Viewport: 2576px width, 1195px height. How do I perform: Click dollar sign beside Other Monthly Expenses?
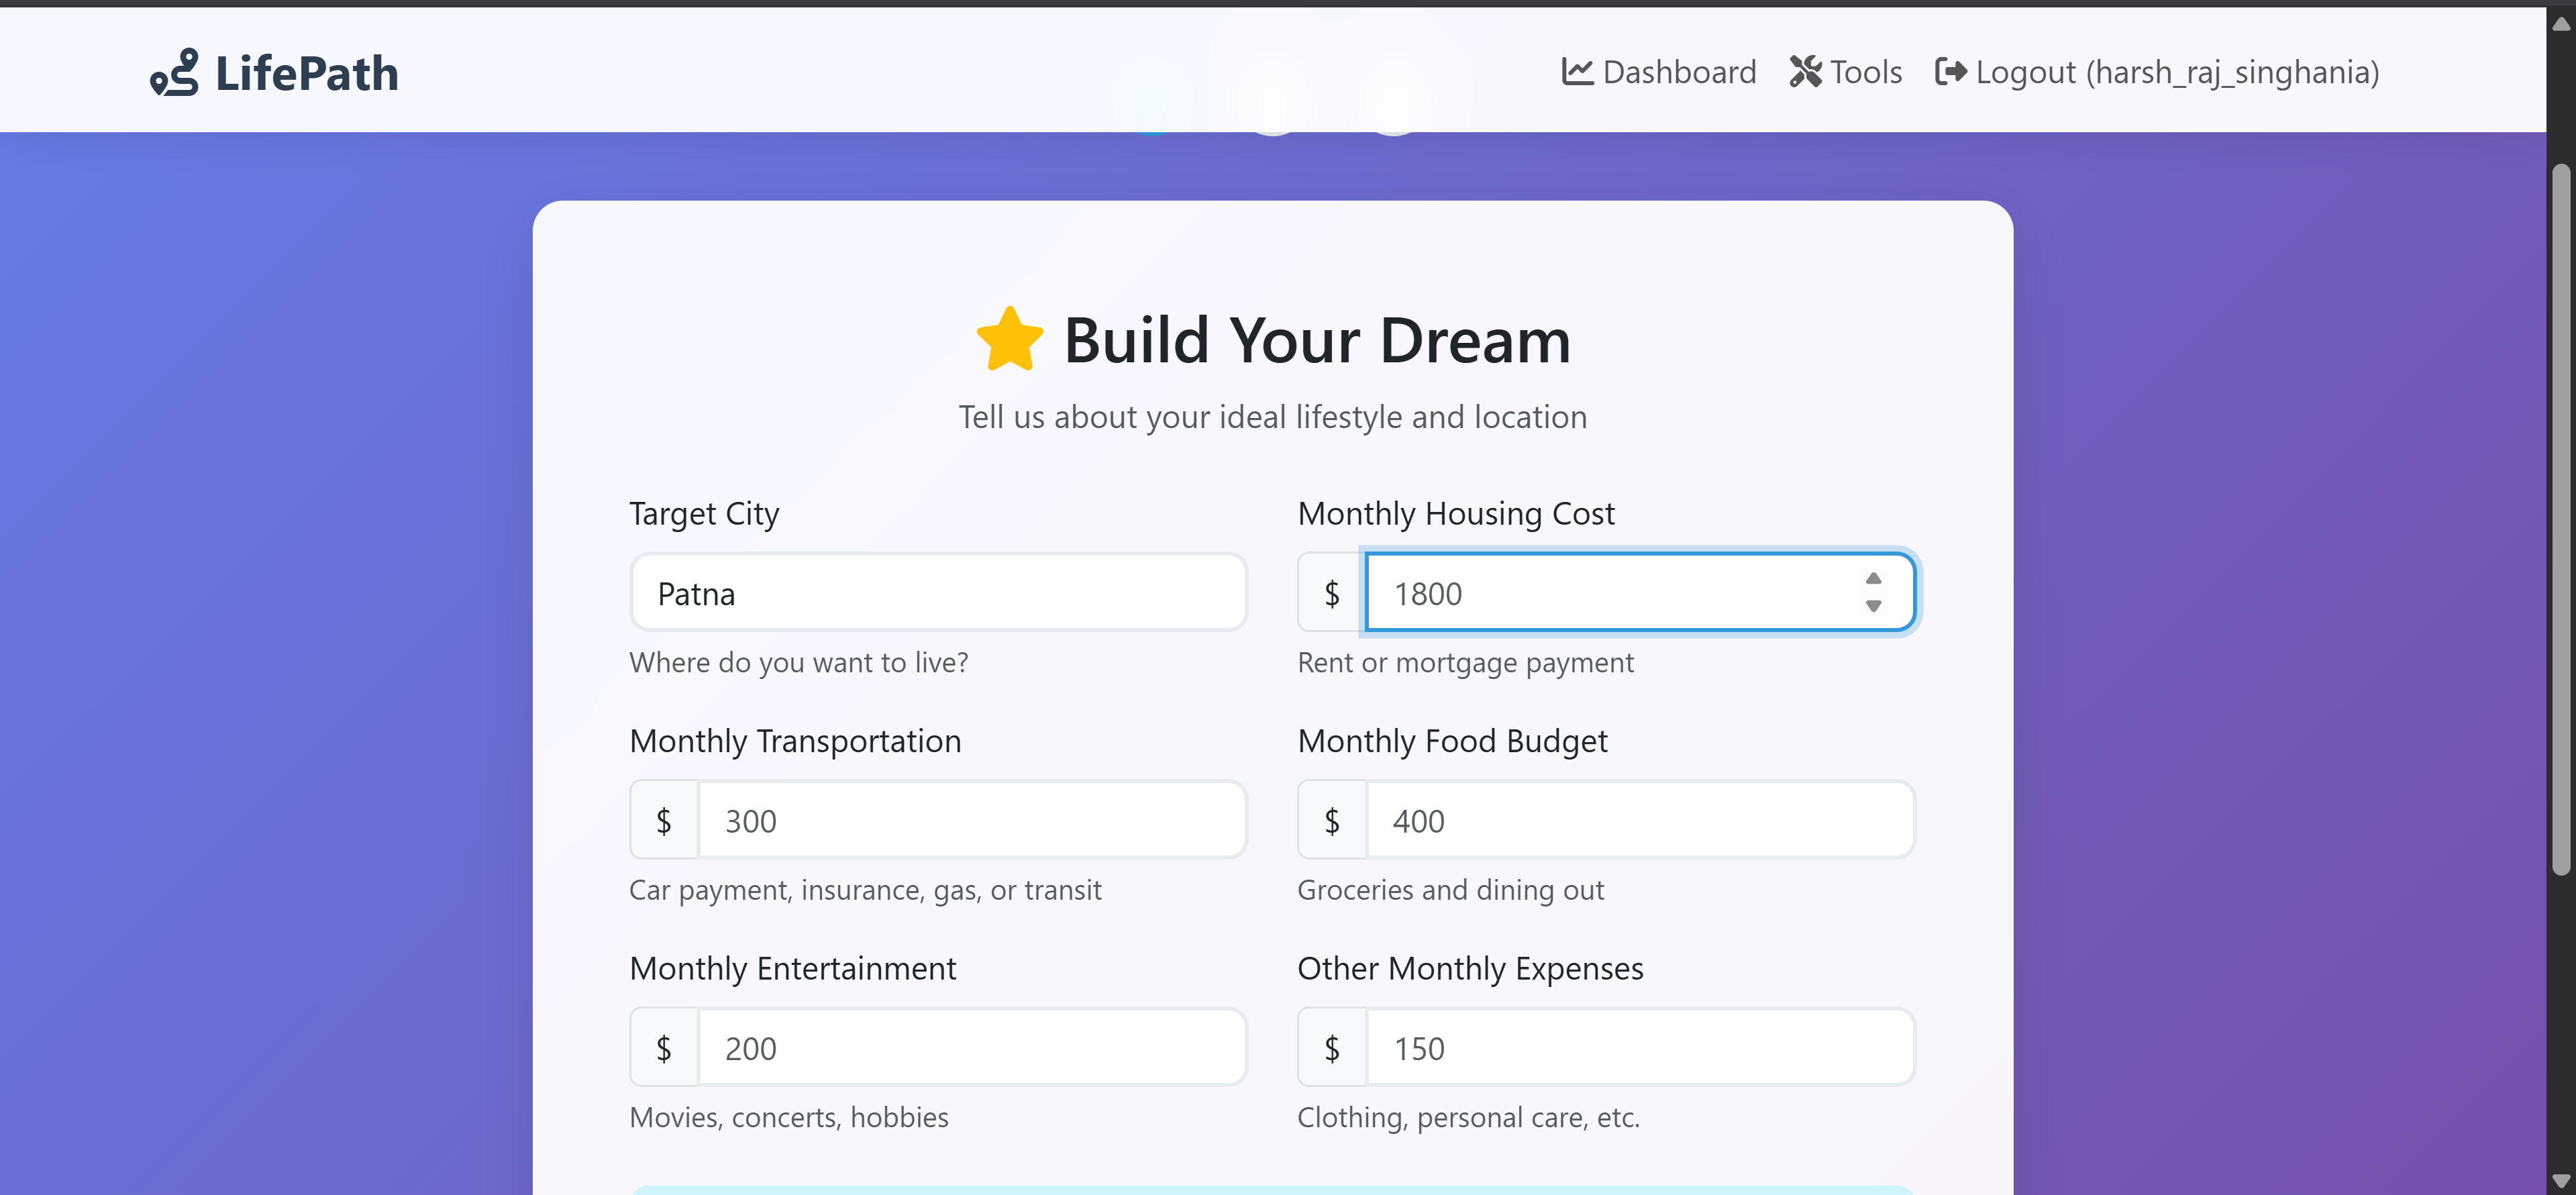[x=1331, y=1048]
